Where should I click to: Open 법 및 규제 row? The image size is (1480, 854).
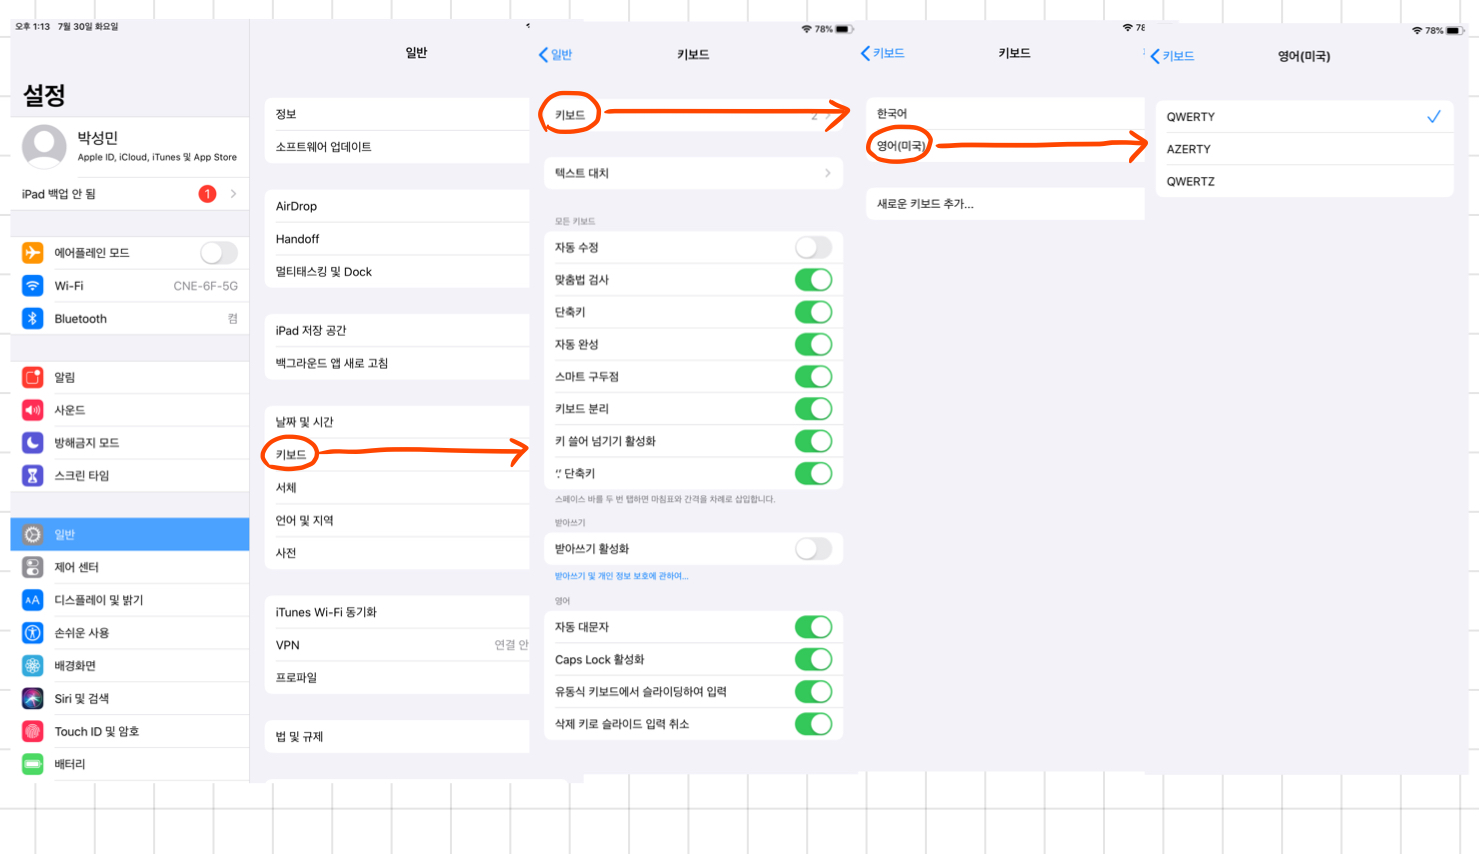click(397, 736)
